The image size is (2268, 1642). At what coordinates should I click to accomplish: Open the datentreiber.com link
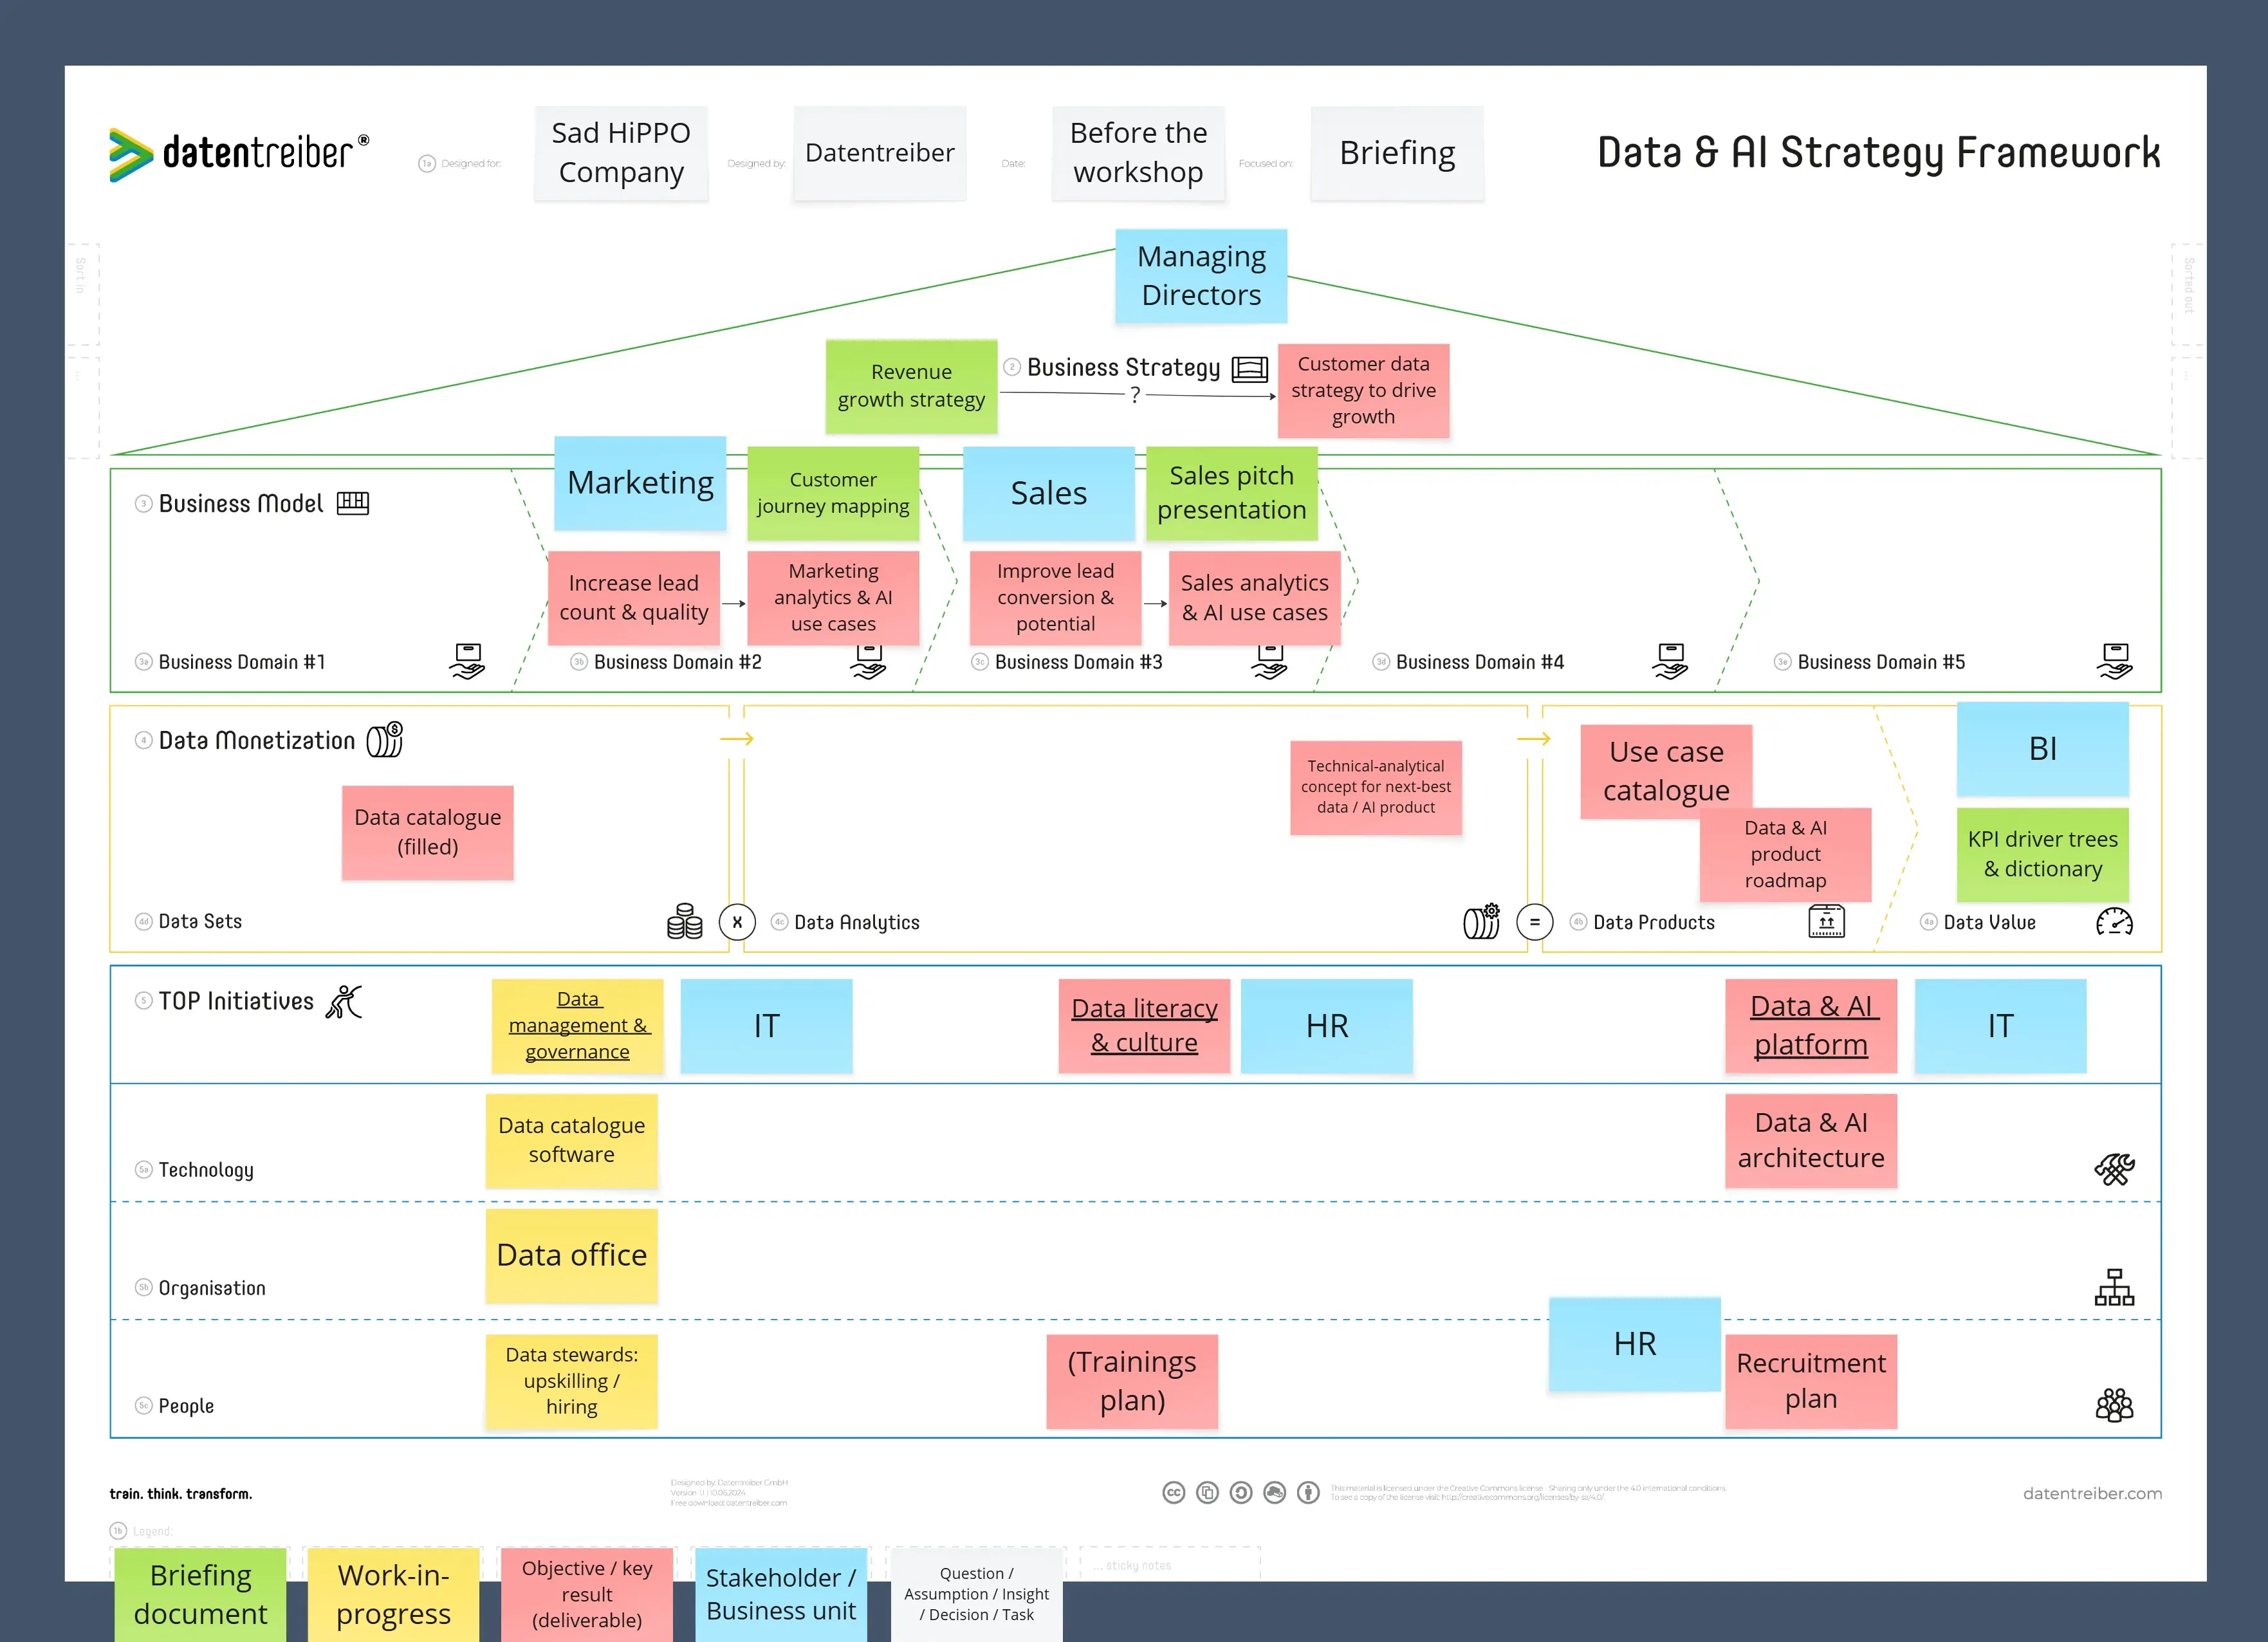pyautogui.click(x=2092, y=1493)
